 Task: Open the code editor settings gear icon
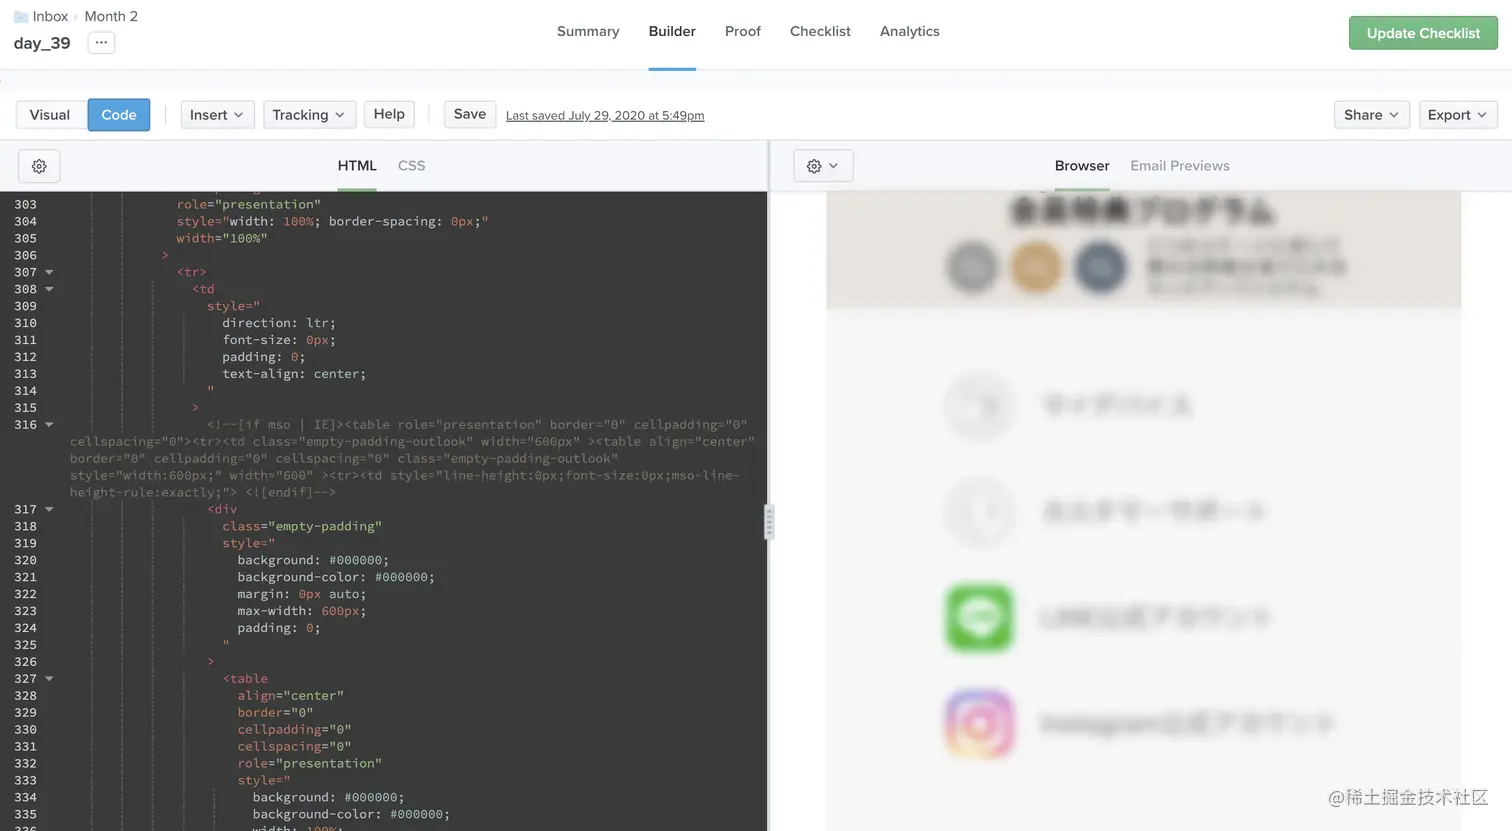point(38,165)
